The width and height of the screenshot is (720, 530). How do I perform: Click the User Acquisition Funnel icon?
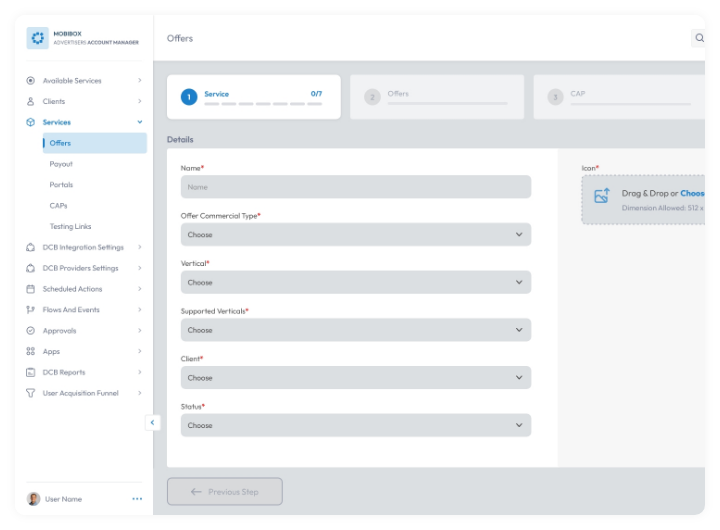(30, 393)
